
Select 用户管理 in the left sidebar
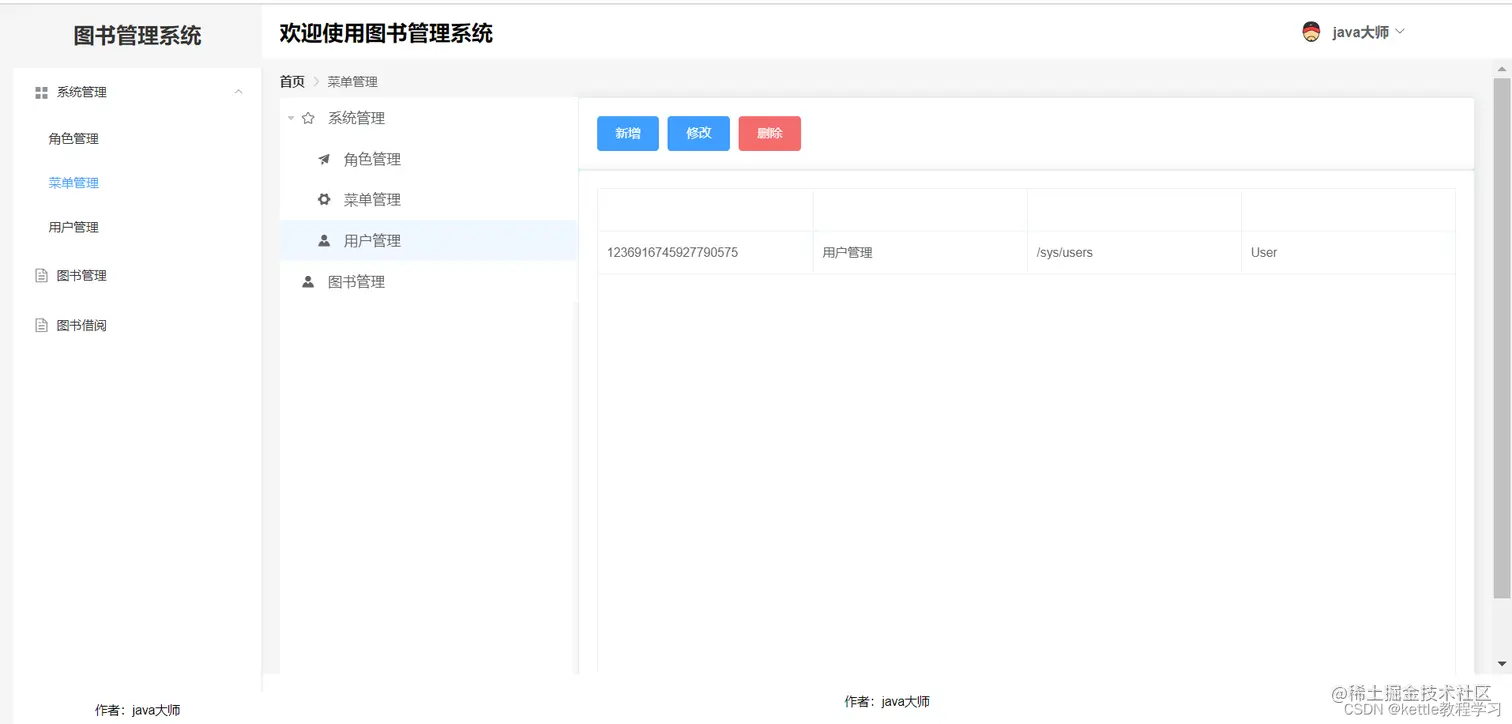tap(73, 226)
